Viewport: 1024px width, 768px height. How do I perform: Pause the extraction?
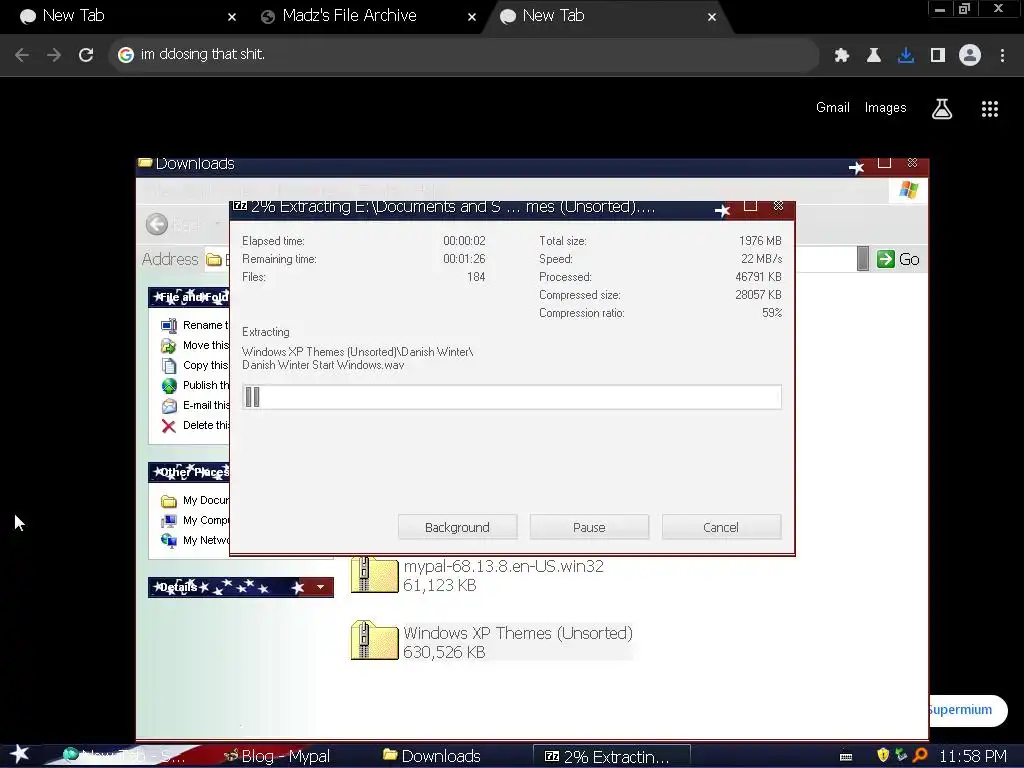[x=589, y=527]
